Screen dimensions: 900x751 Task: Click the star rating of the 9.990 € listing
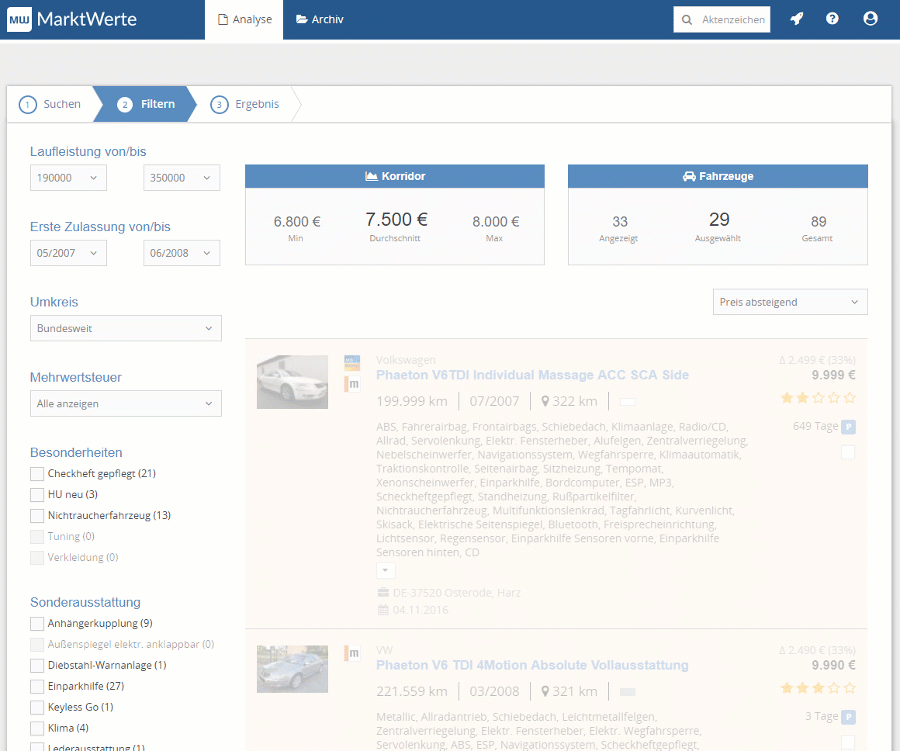(x=818, y=687)
